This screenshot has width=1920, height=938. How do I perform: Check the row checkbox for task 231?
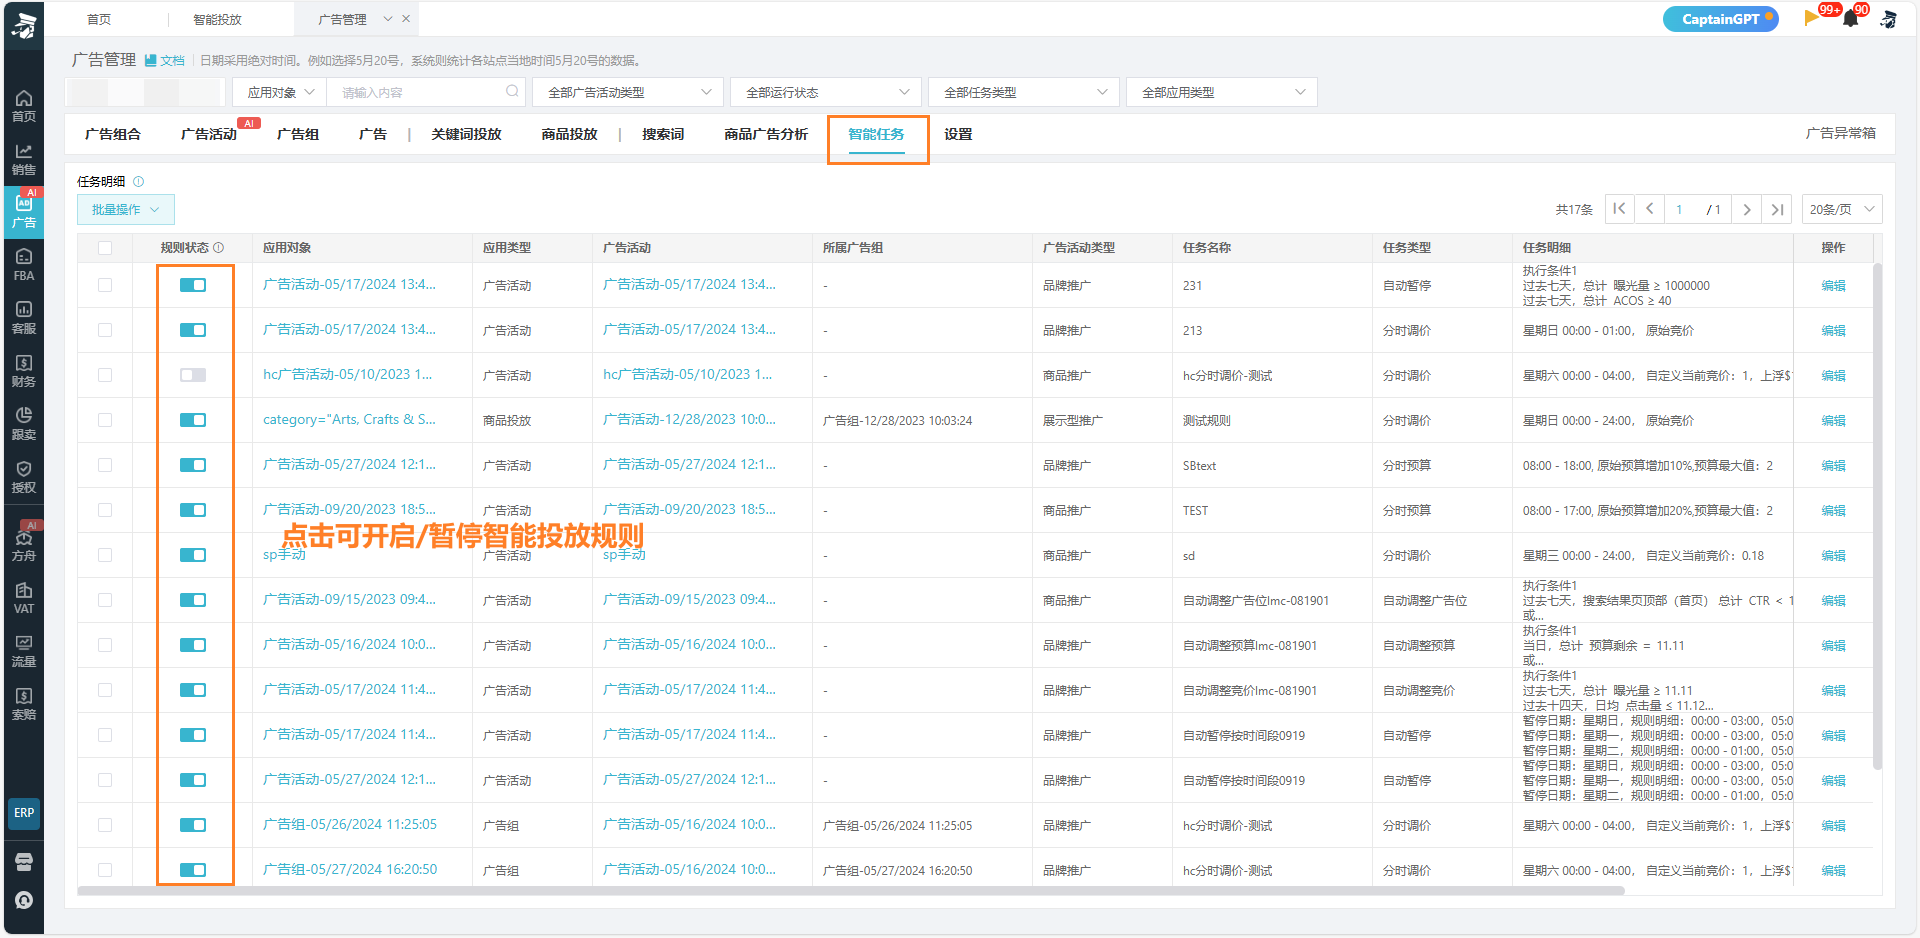105,285
